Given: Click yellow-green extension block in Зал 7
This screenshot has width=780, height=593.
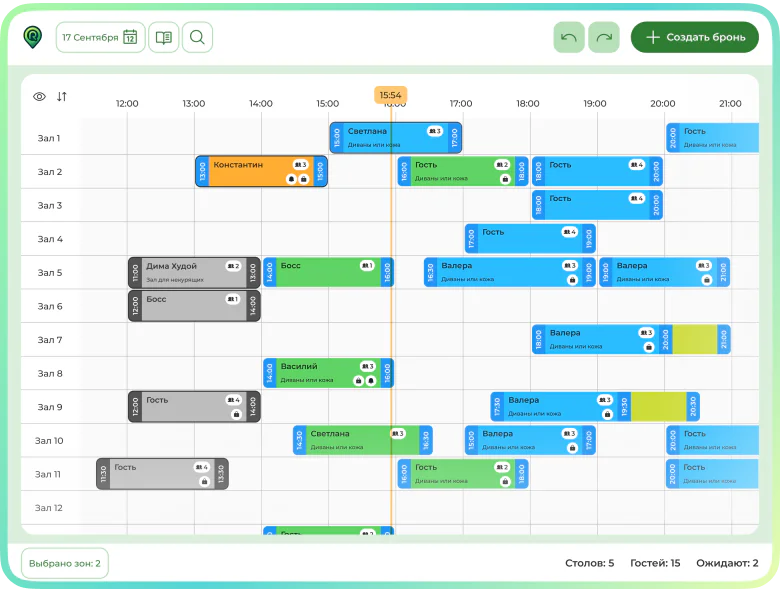Looking at the screenshot, I should (695, 340).
